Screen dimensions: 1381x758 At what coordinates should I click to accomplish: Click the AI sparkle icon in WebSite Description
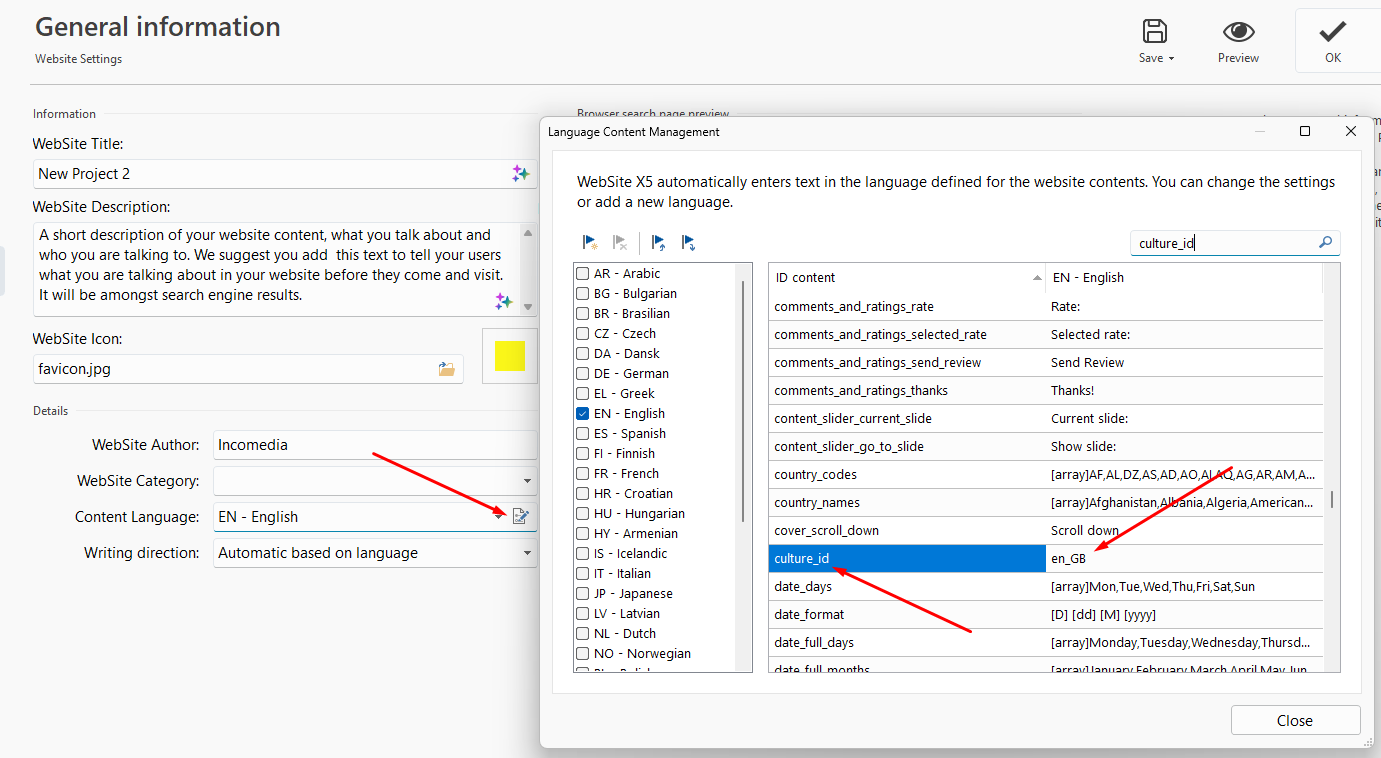coord(504,301)
